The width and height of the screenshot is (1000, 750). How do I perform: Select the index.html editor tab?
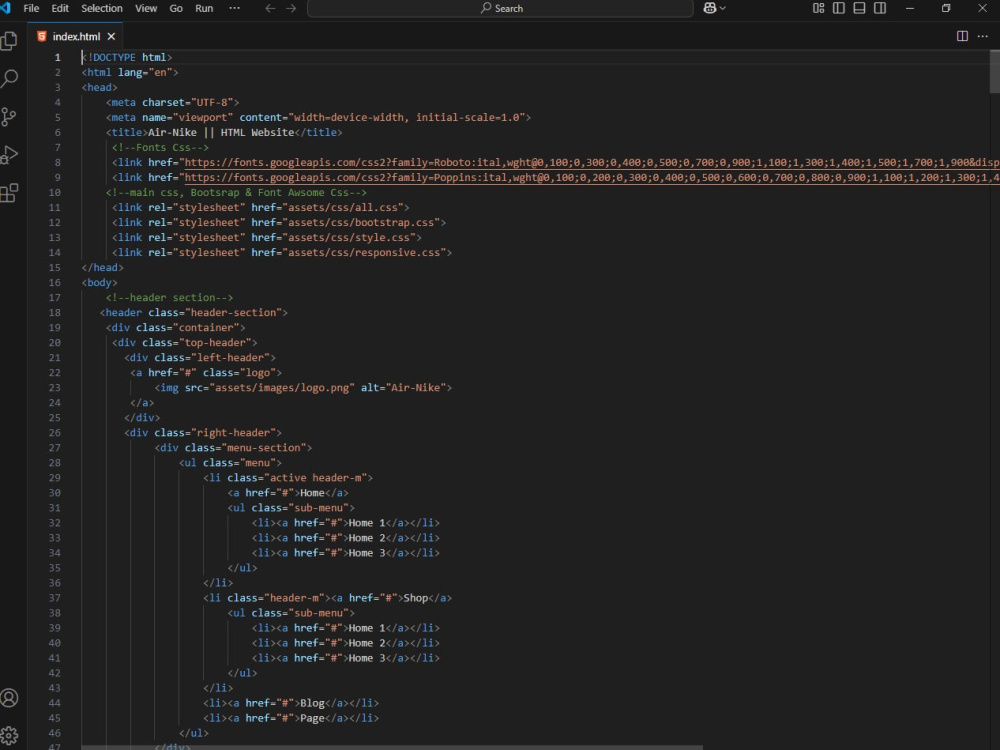click(x=76, y=36)
